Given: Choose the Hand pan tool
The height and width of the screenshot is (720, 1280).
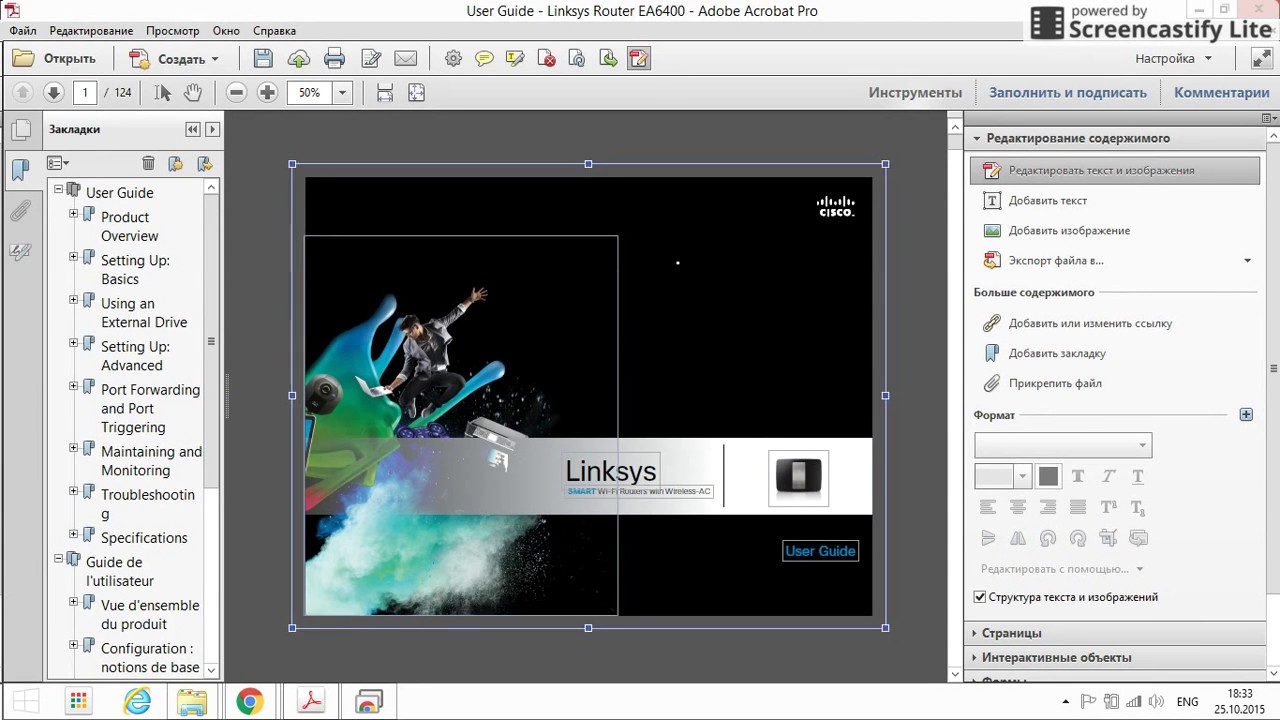Looking at the screenshot, I should click(192, 92).
